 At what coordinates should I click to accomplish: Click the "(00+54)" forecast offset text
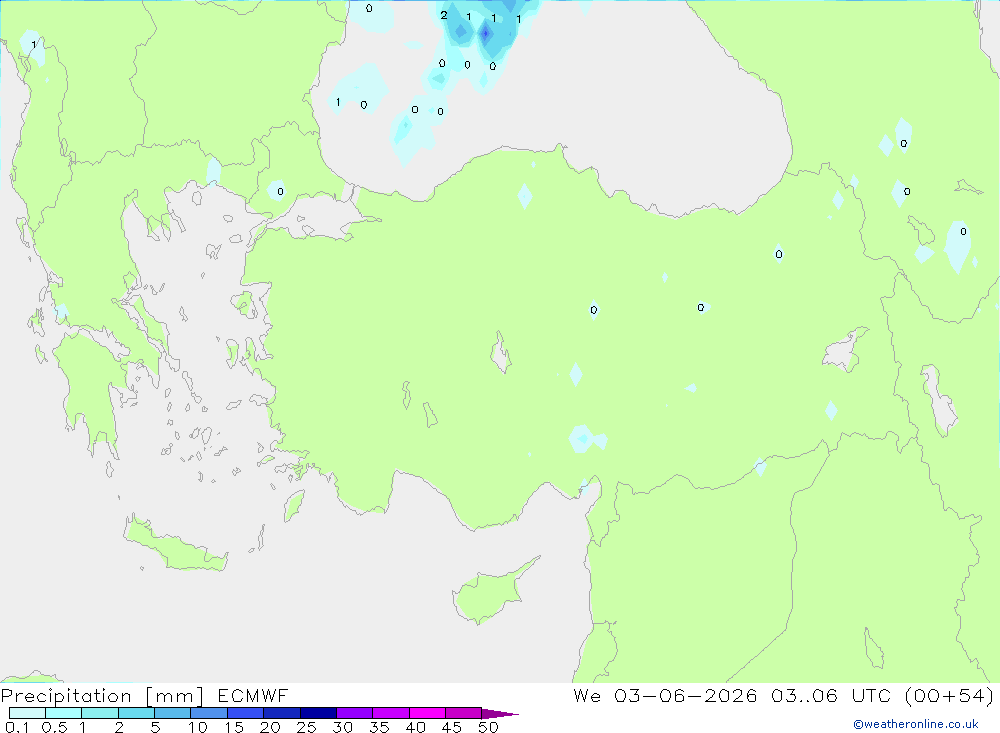949,695
